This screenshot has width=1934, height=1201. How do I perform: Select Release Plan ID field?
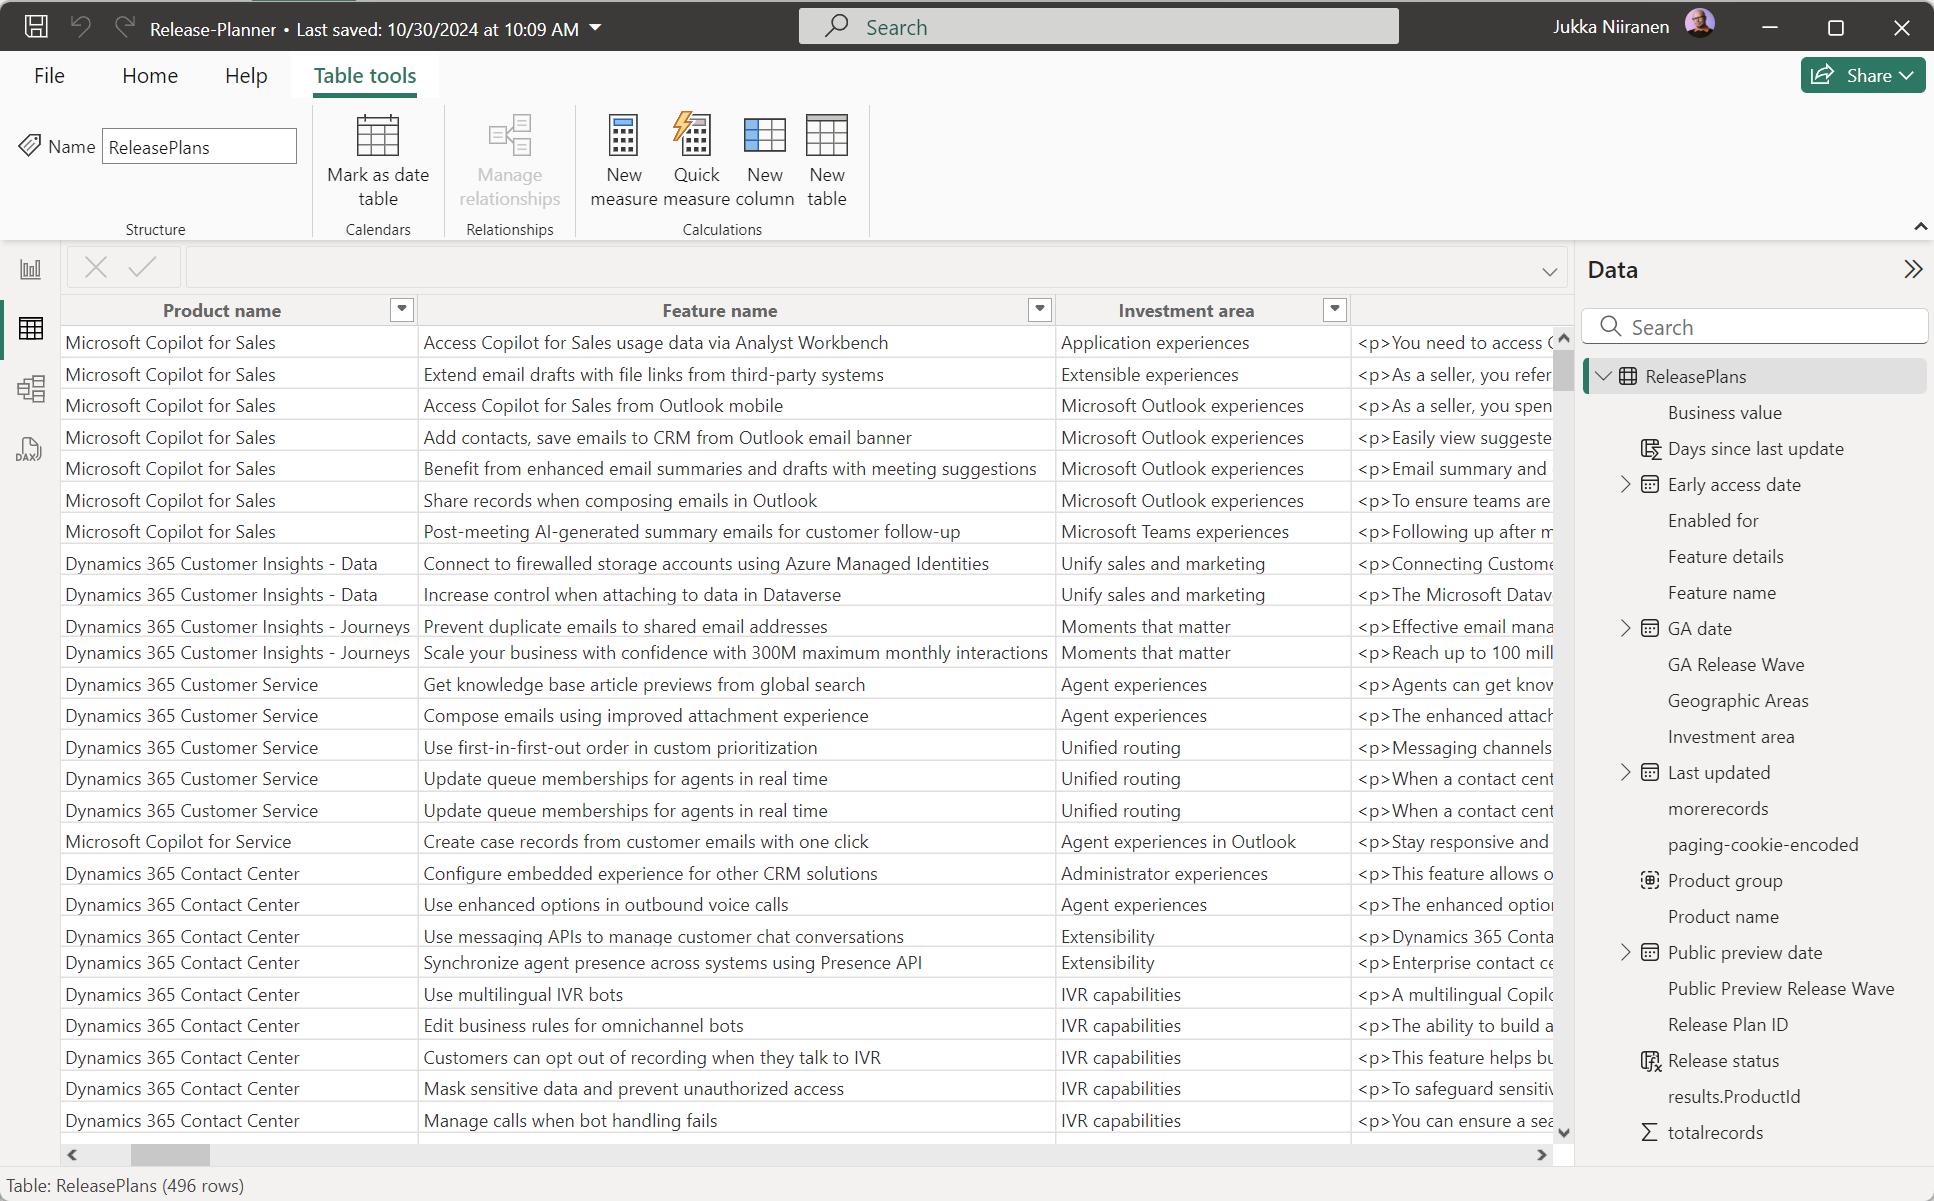[1727, 1025]
